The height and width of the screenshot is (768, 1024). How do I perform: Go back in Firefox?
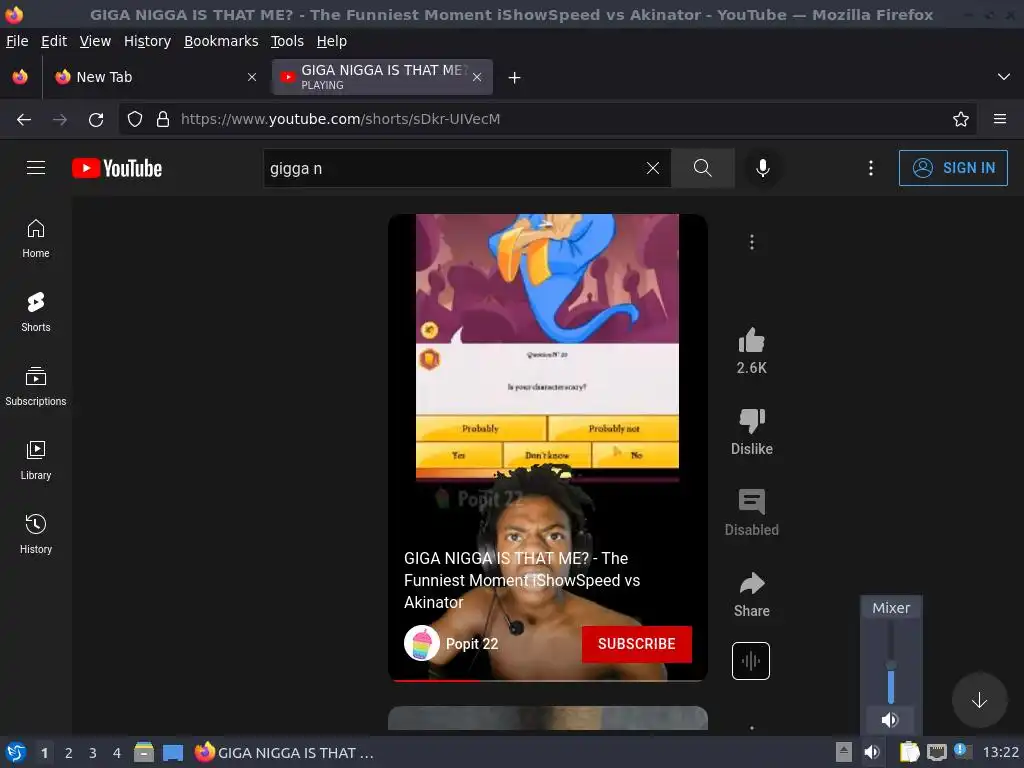tap(24, 119)
